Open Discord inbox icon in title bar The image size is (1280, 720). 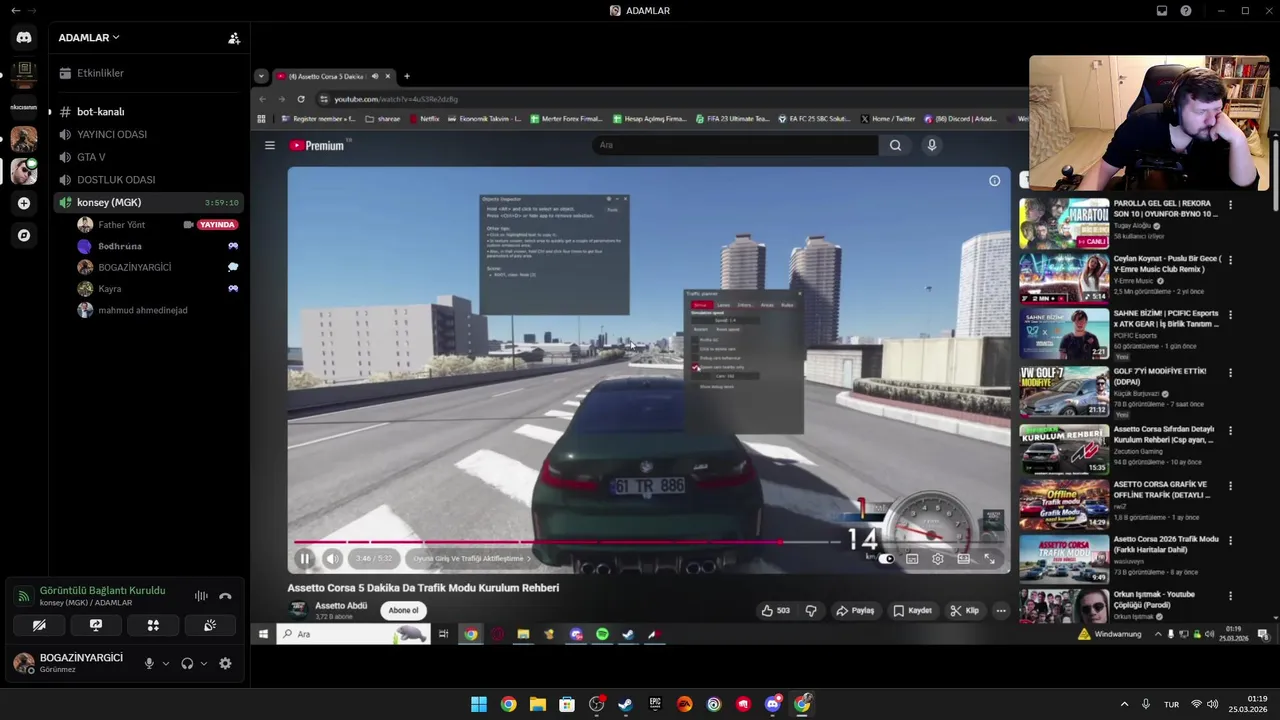coord(1162,10)
